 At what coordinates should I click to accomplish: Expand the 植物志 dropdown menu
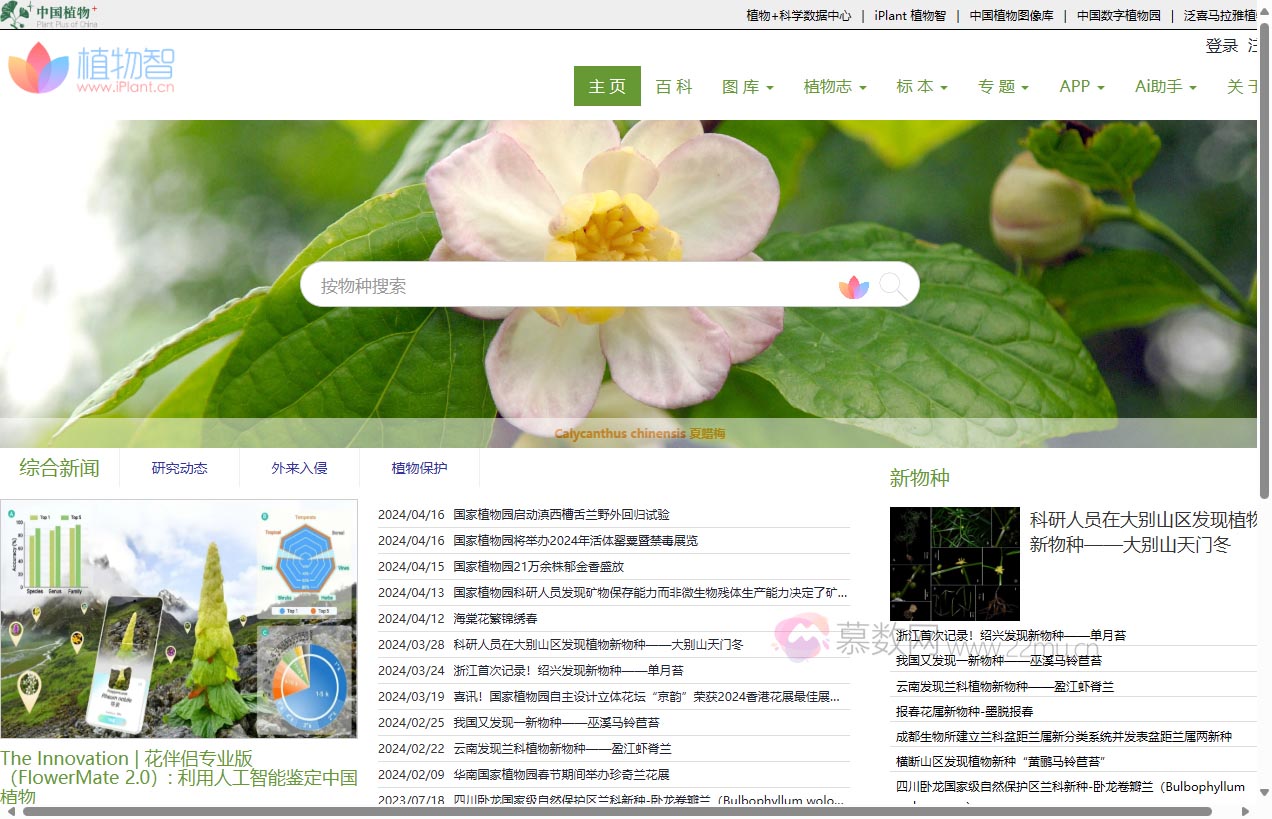click(x=834, y=86)
